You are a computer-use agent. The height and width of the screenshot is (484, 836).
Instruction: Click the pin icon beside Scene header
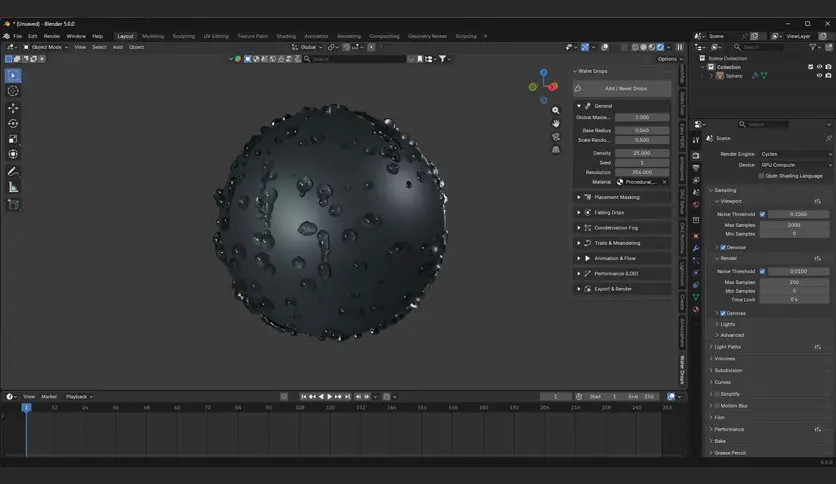tap(829, 138)
